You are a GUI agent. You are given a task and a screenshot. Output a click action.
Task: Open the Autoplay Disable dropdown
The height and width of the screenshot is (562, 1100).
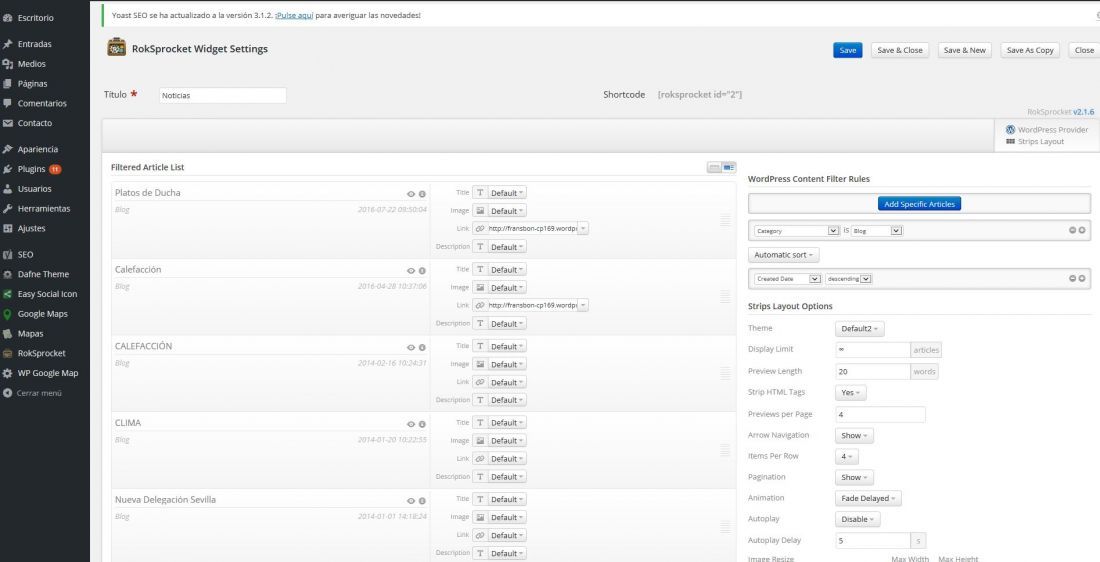857,520
